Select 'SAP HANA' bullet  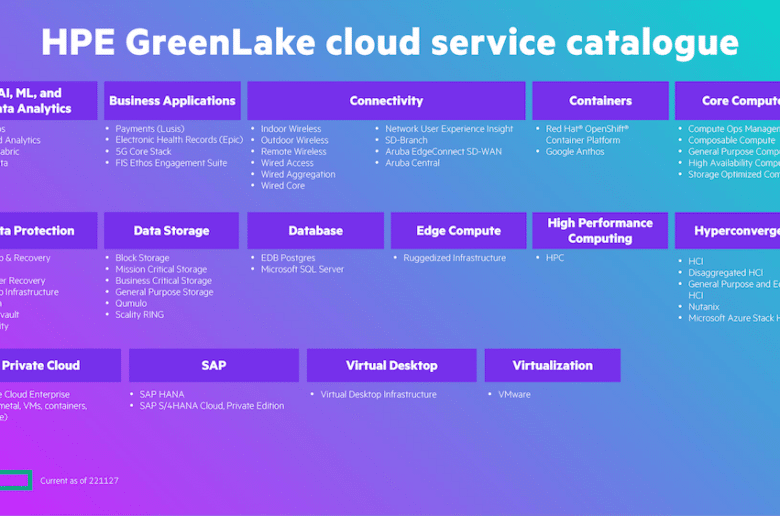point(162,394)
